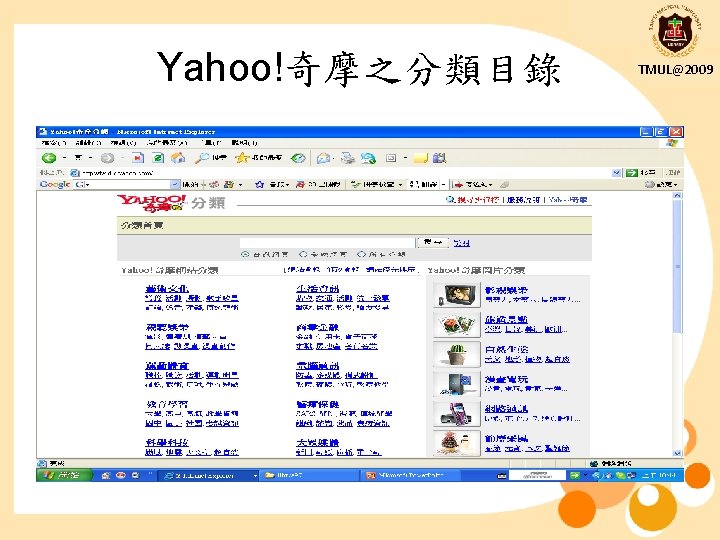This screenshot has height=540, width=720.
Task: Open the 大眾媒體 category link
Action: coord(317,442)
